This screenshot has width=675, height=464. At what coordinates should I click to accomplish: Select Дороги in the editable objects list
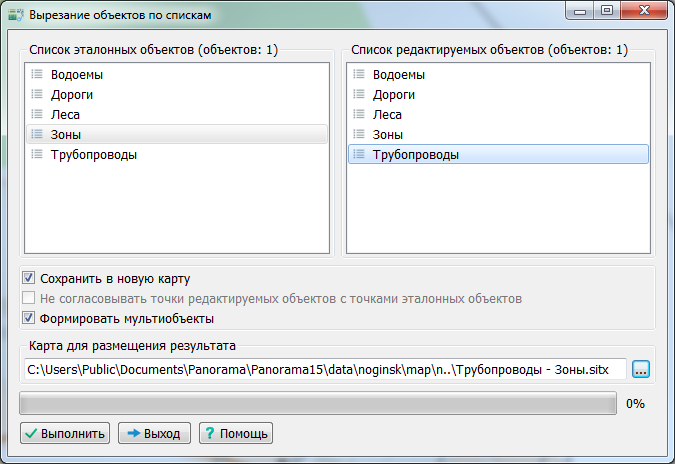coord(394,94)
